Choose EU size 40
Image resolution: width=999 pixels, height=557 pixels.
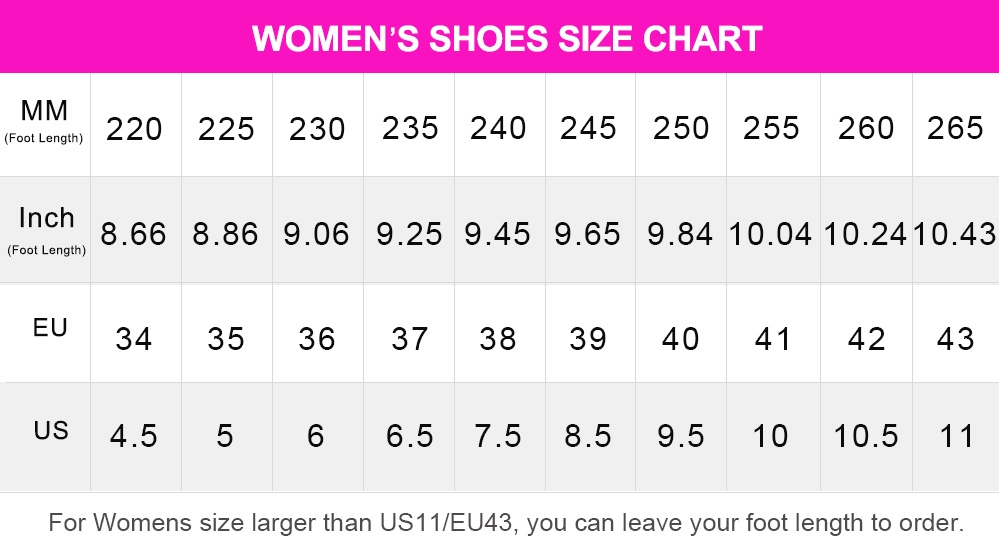pyautogui.click(x=680, y=339)
